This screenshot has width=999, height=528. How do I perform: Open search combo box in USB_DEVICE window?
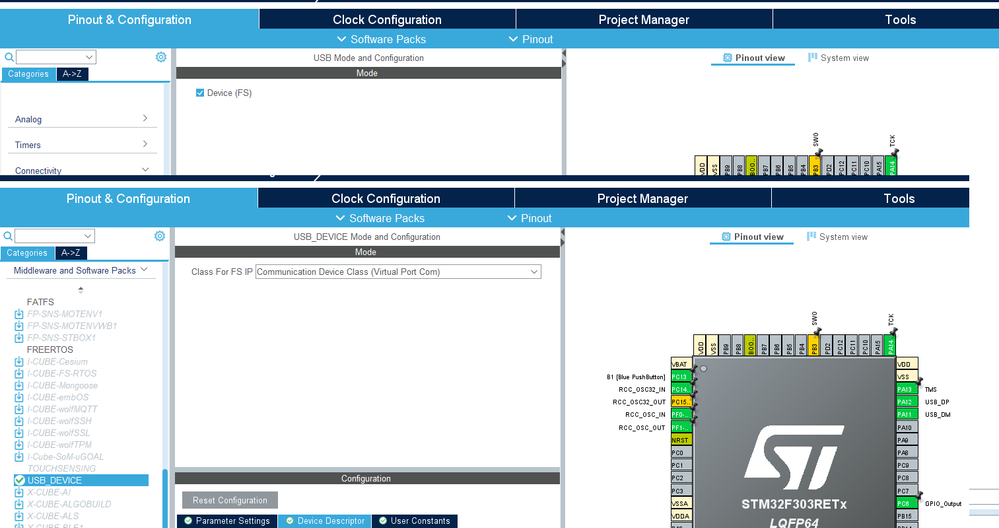coord(55,236)
